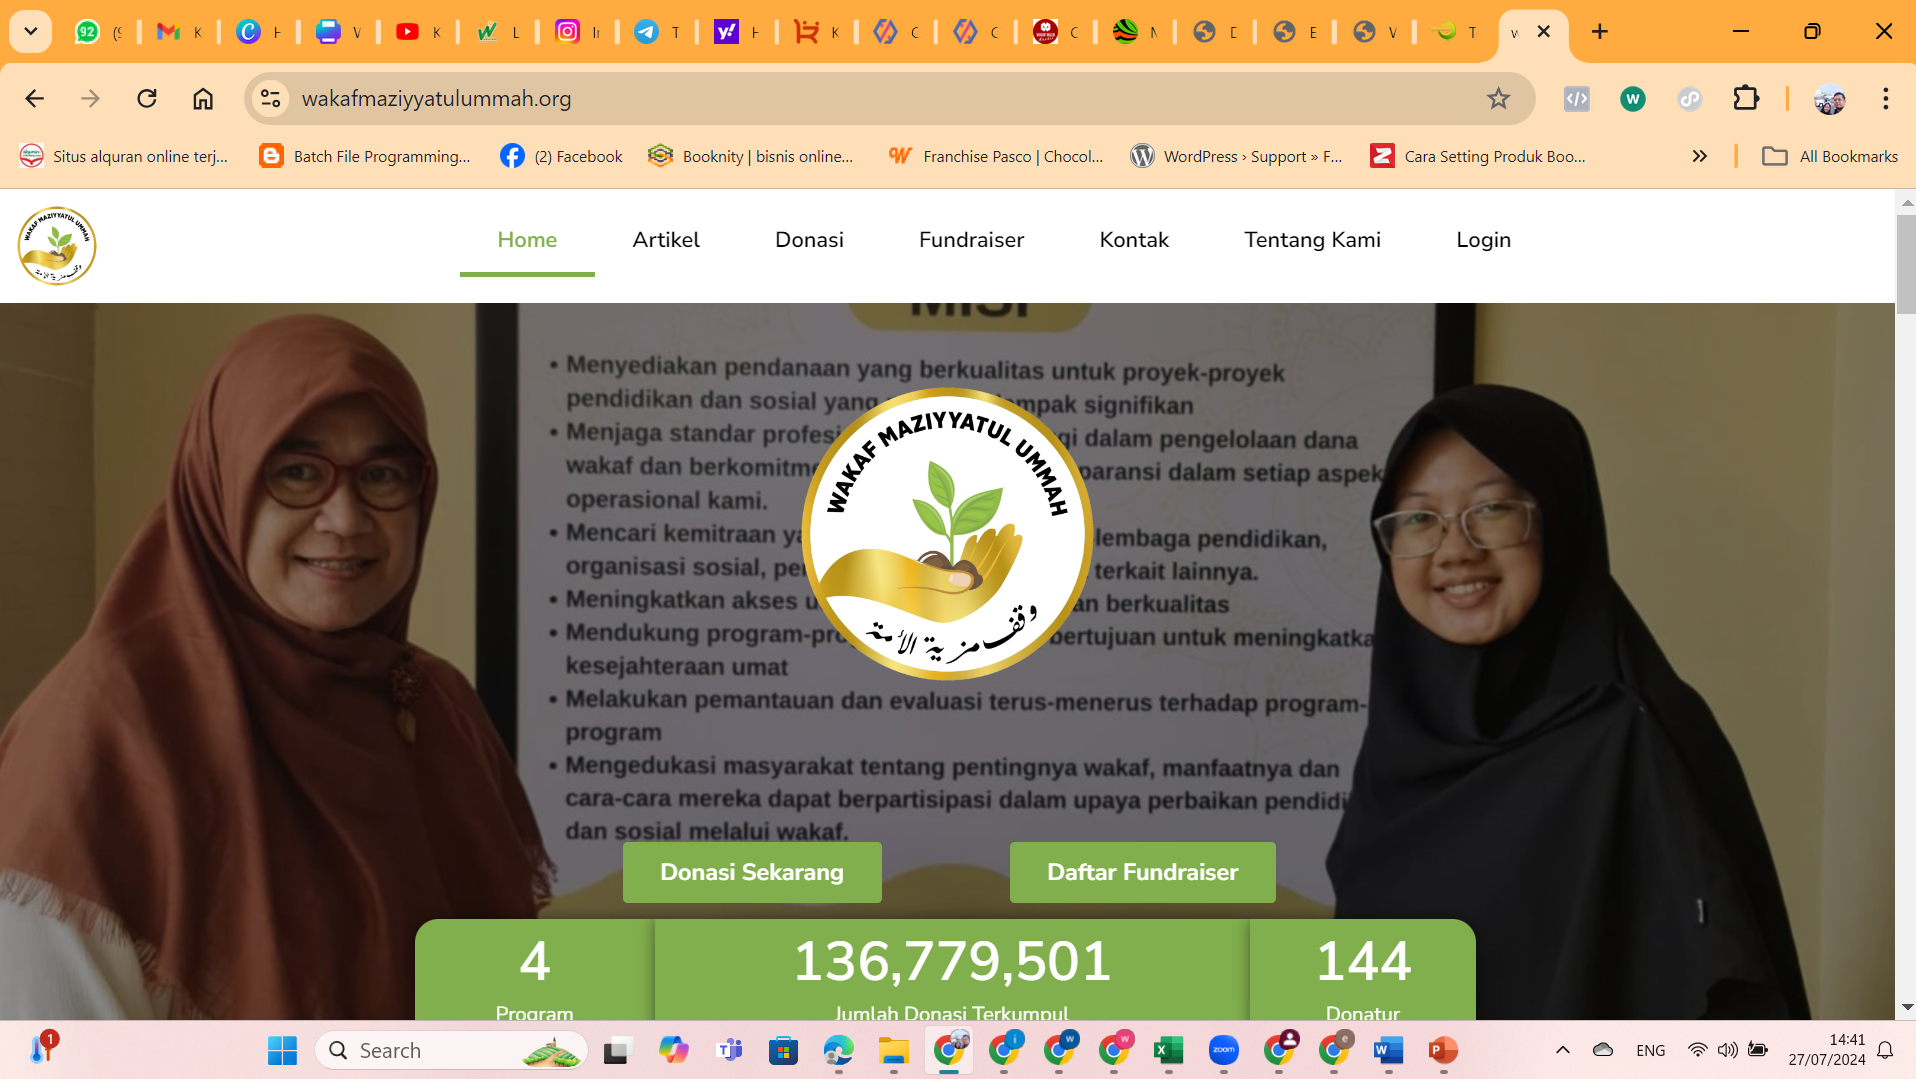
Task: Open Zoom from the taskbar
Action: (x=1223, y=1050)
